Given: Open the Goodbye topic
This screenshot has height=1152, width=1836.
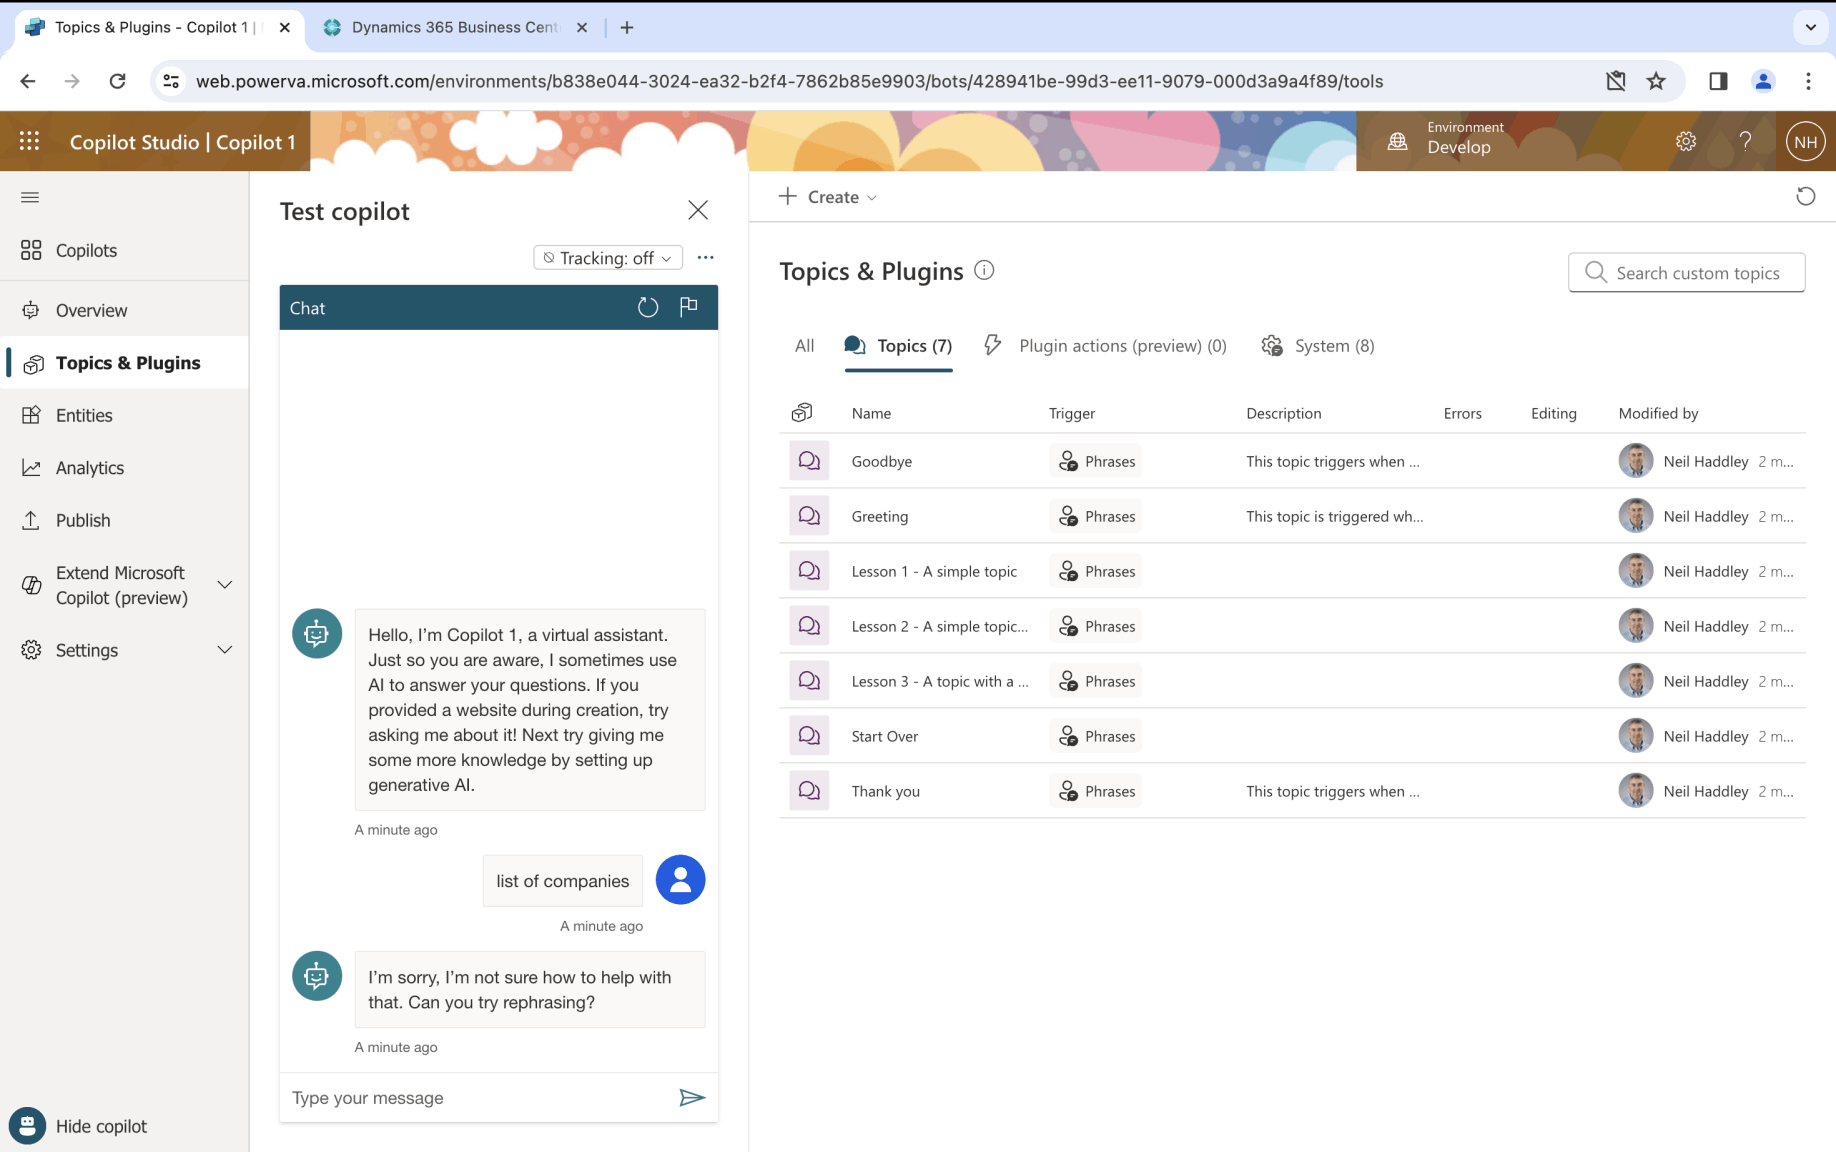Looking at the screenshot, I should tap(882, 461).
